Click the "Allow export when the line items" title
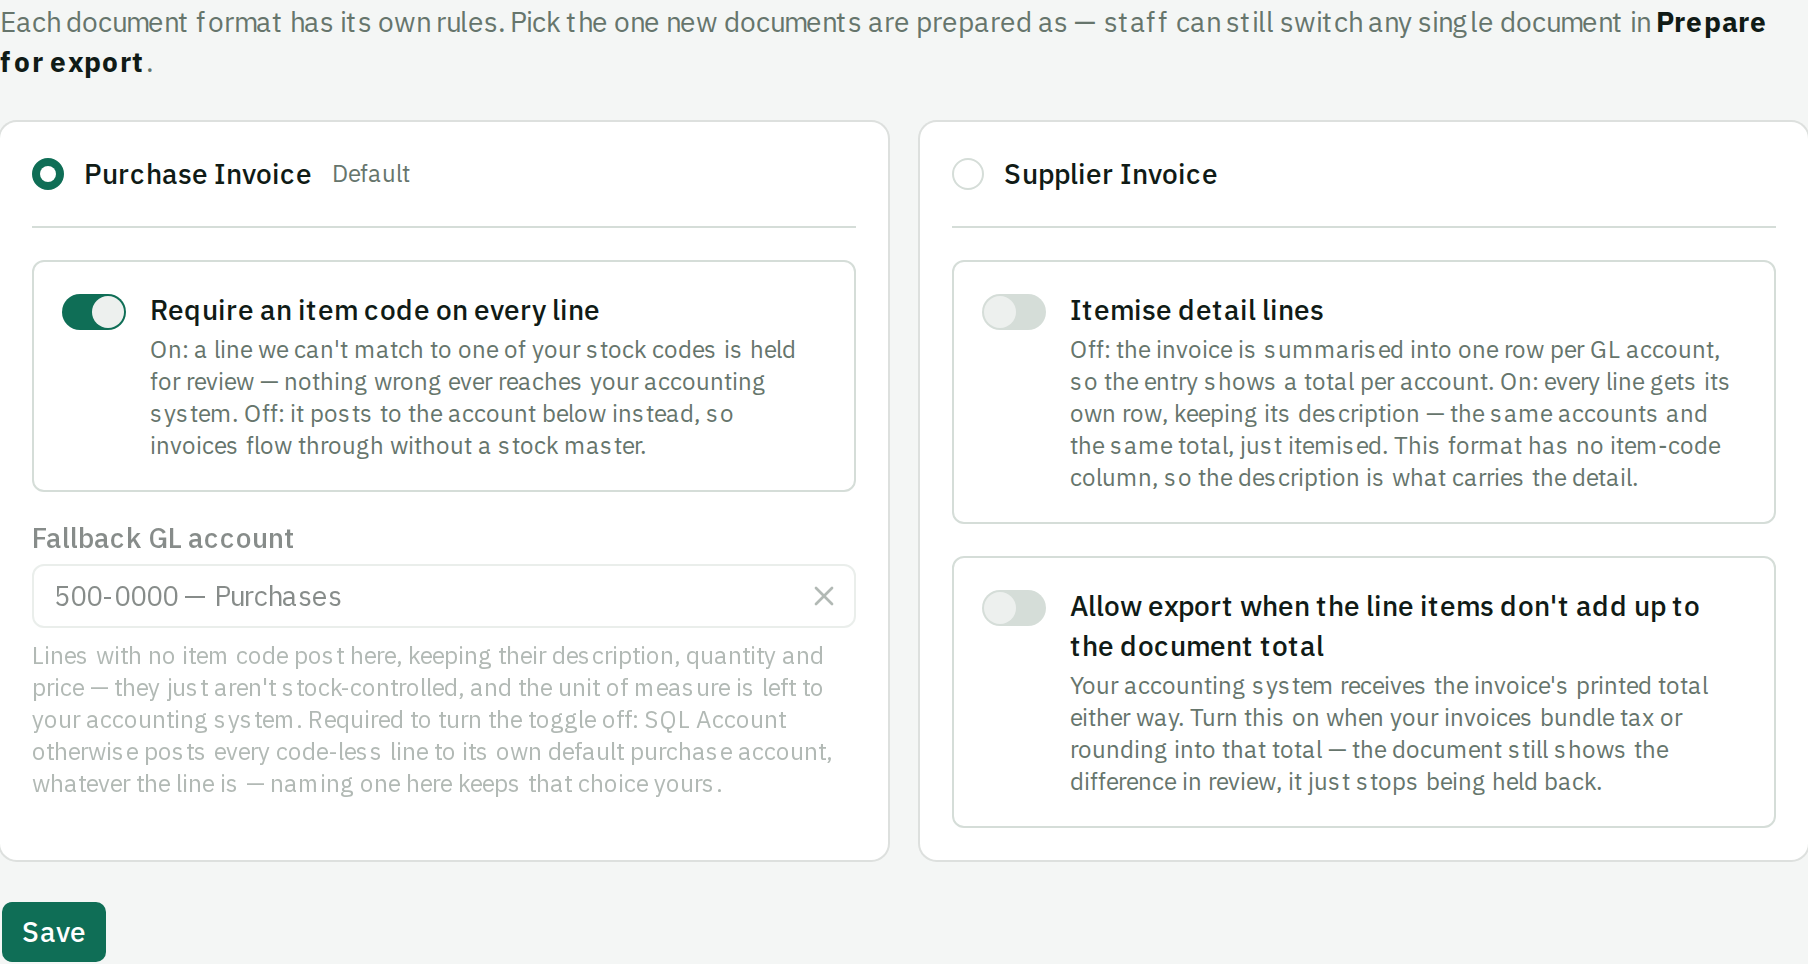1808x964 pixels. pos(1385,626)
